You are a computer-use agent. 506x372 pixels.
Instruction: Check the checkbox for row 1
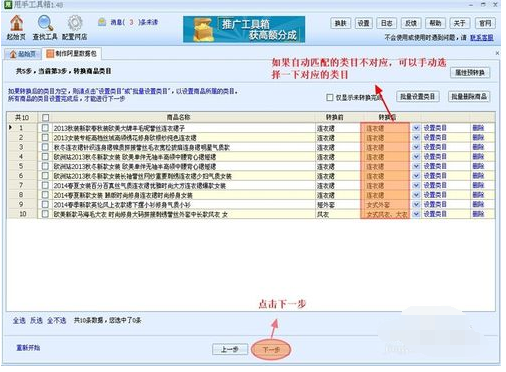click(x=45, y=128)
